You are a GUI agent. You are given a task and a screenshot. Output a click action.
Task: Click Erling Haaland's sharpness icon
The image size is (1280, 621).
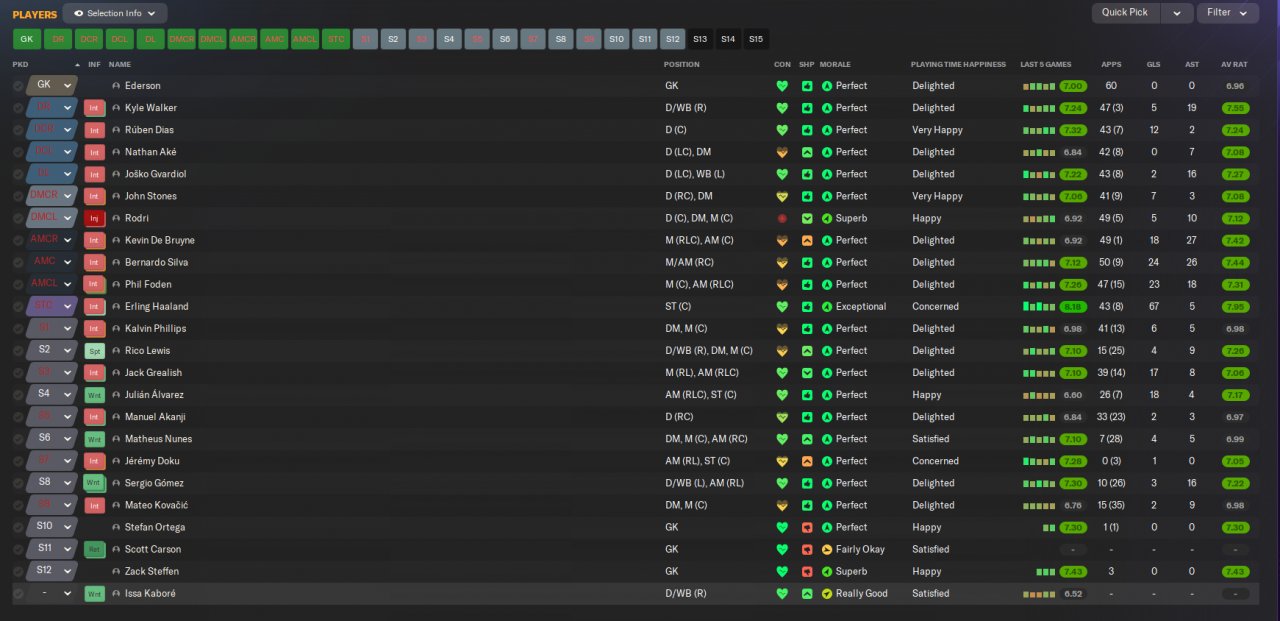(x=807, y=306)
